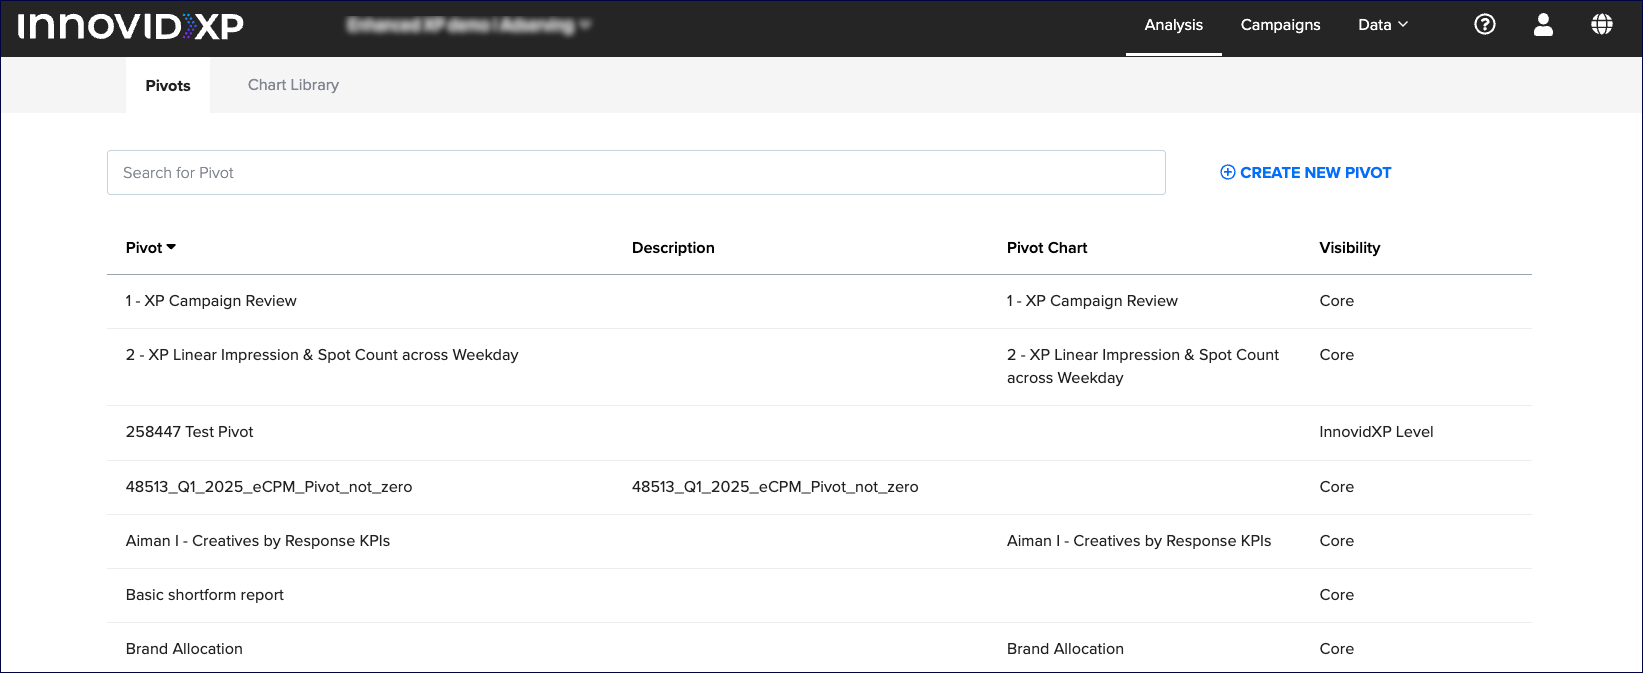Open the help question mark icon
The height and width of the screenshot is (673, 1643).
coord(1485,24)
